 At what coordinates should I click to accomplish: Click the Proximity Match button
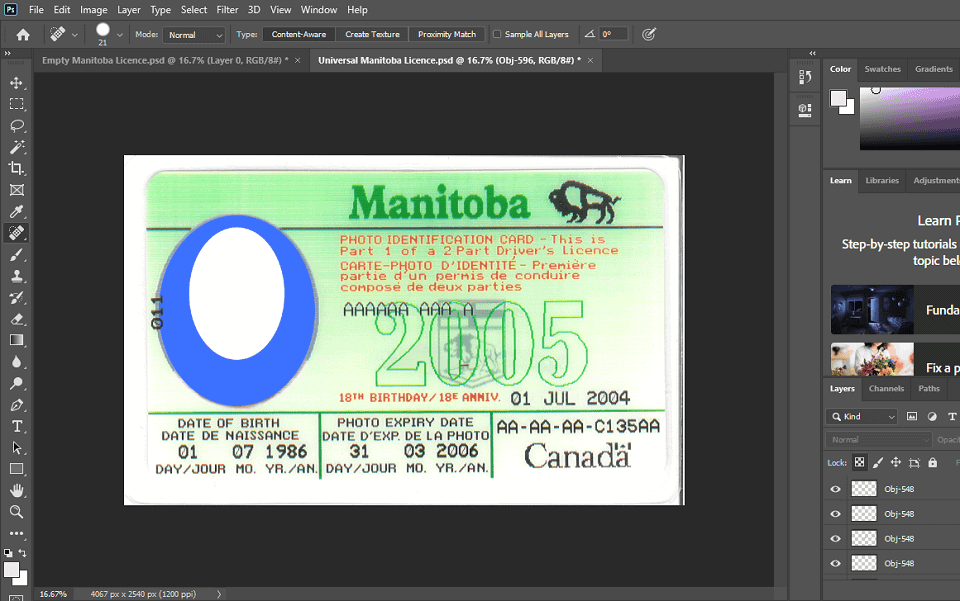click(x=447, y=33)
